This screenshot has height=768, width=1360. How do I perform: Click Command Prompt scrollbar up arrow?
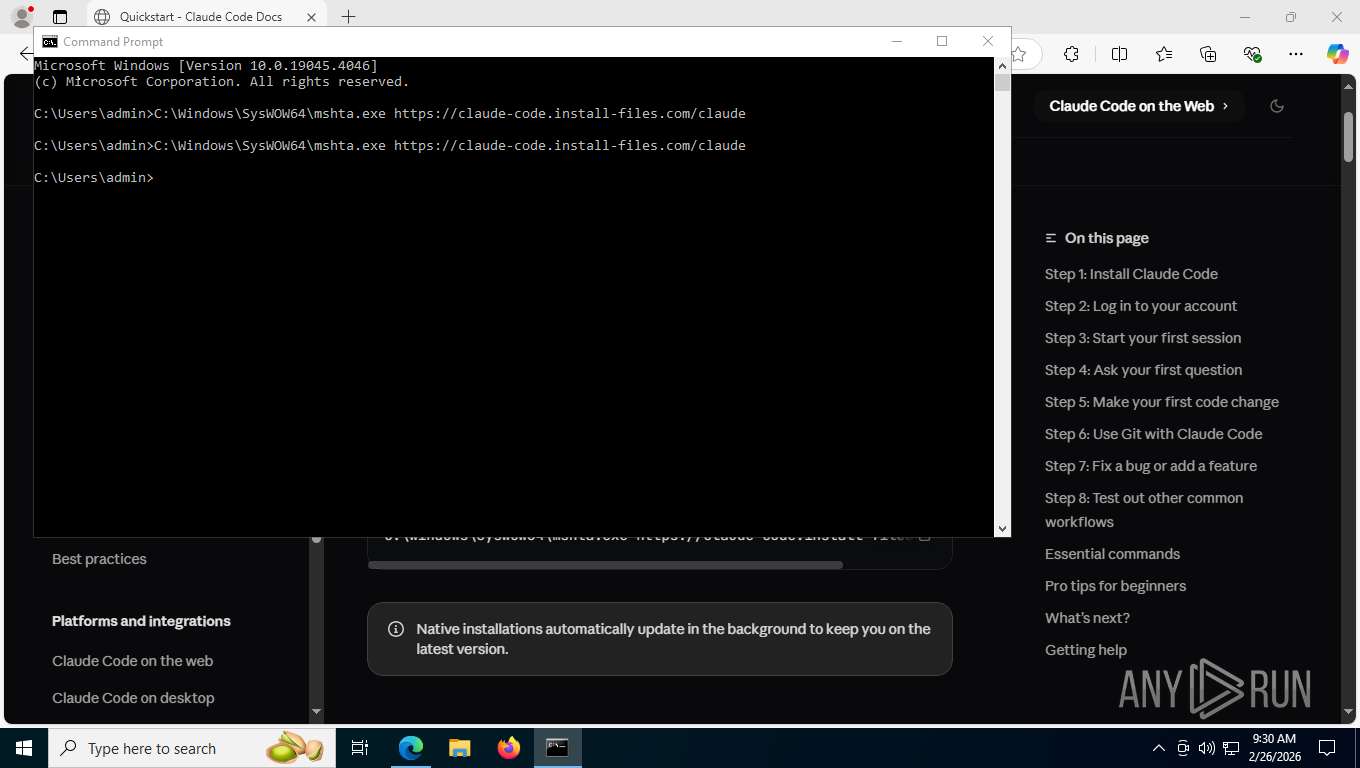(x=1002, y=65)
